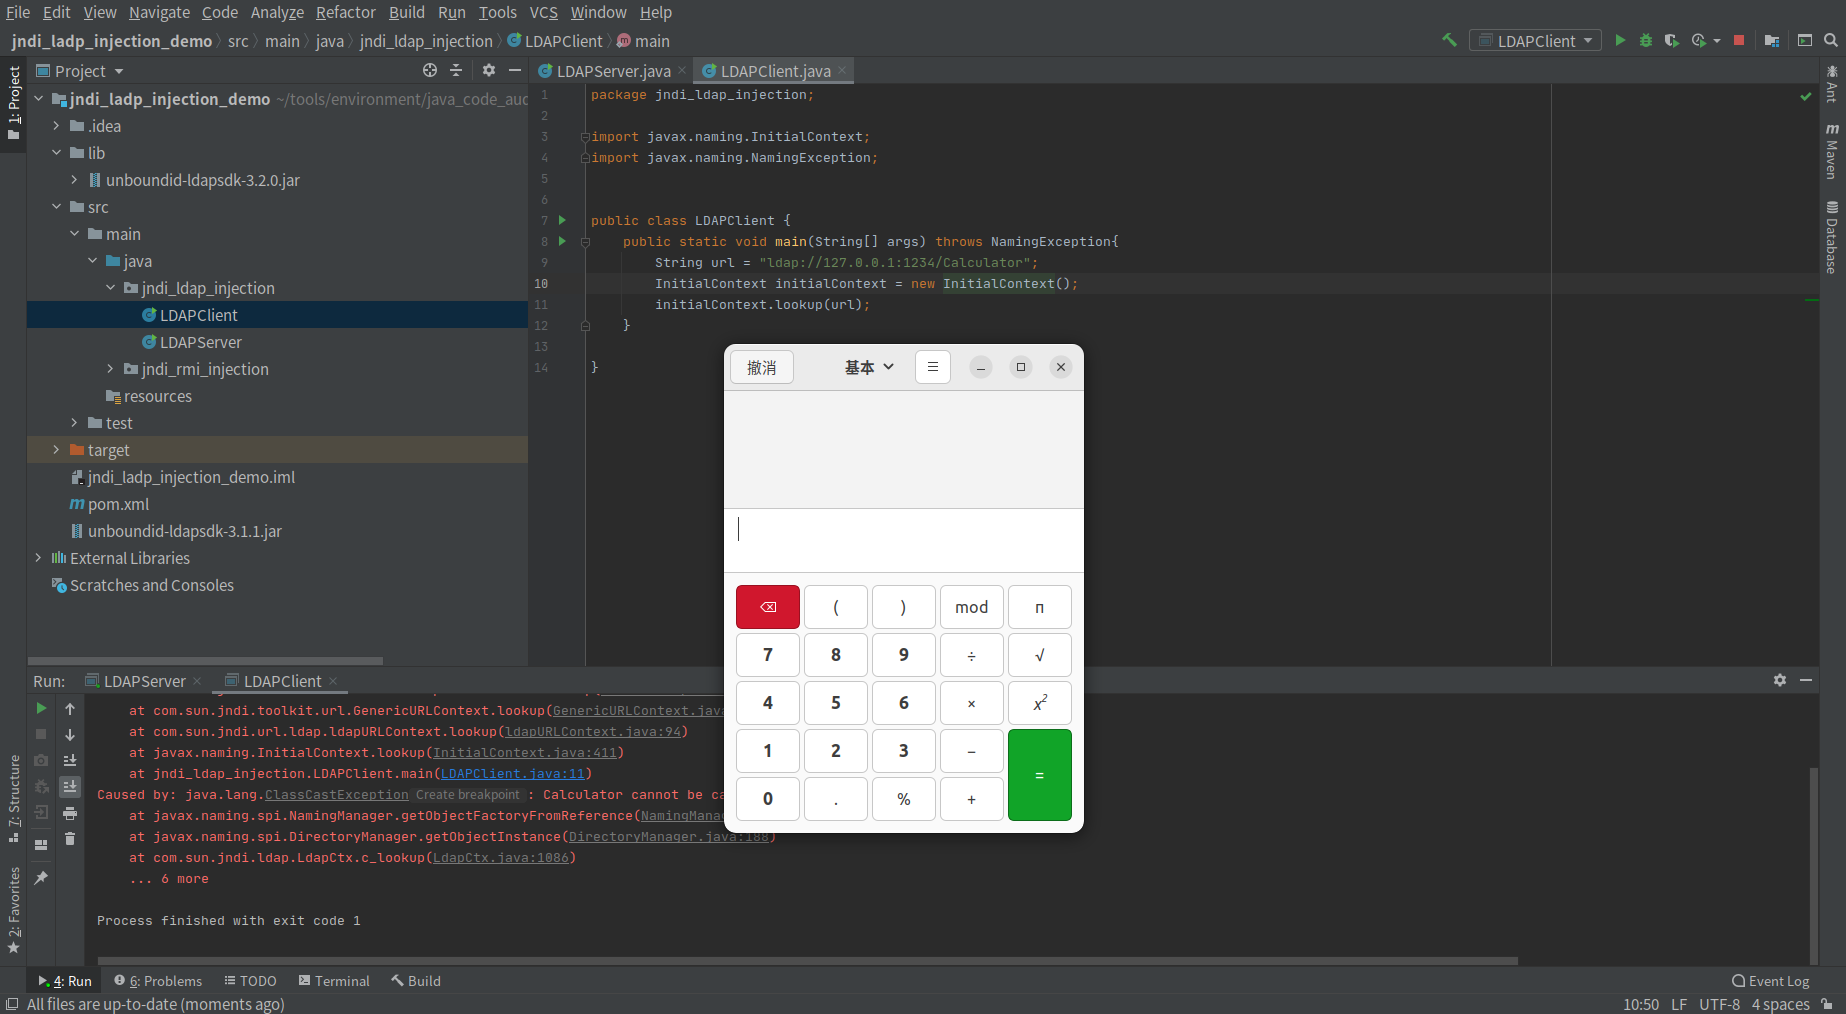Expand the test folder
The height and width of the screenshot is (1014, 1846).
75,423
